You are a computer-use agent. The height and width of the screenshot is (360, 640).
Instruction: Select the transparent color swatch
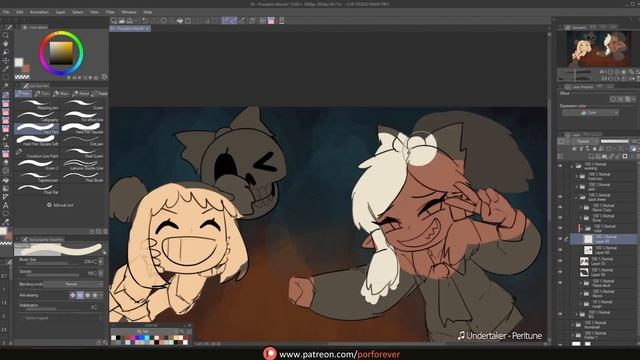(22, 77)
